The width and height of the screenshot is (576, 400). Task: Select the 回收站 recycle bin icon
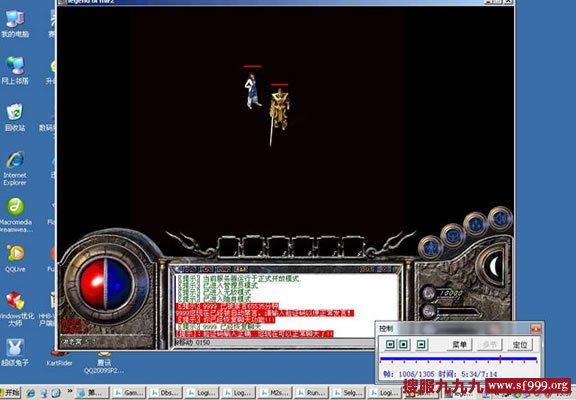[15, 118]
